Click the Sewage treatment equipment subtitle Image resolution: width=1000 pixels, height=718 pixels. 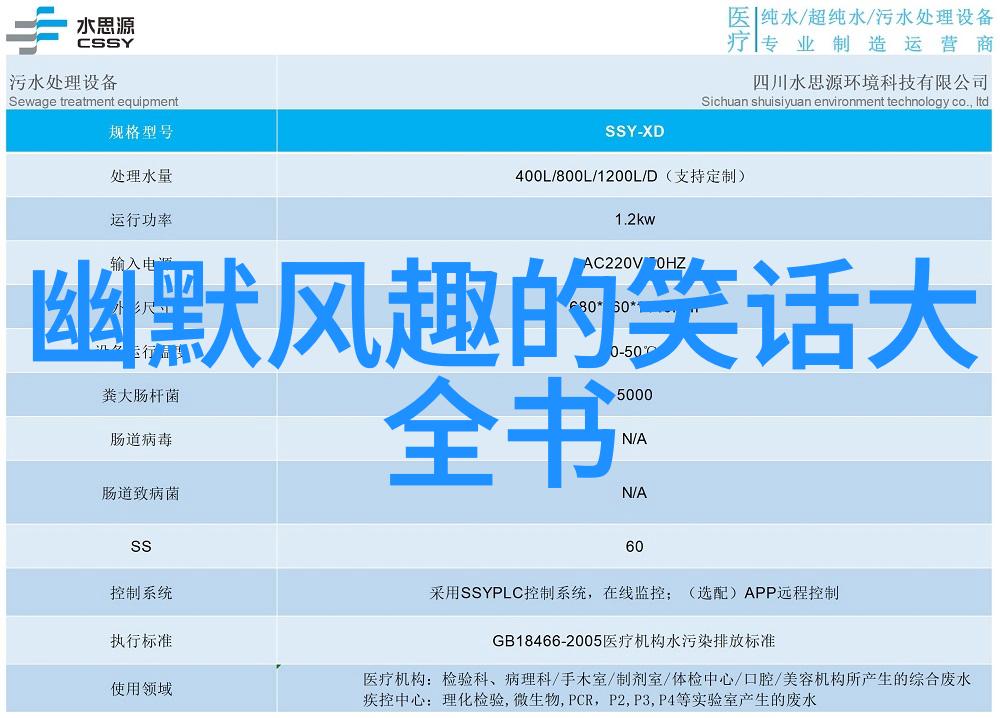94,101
